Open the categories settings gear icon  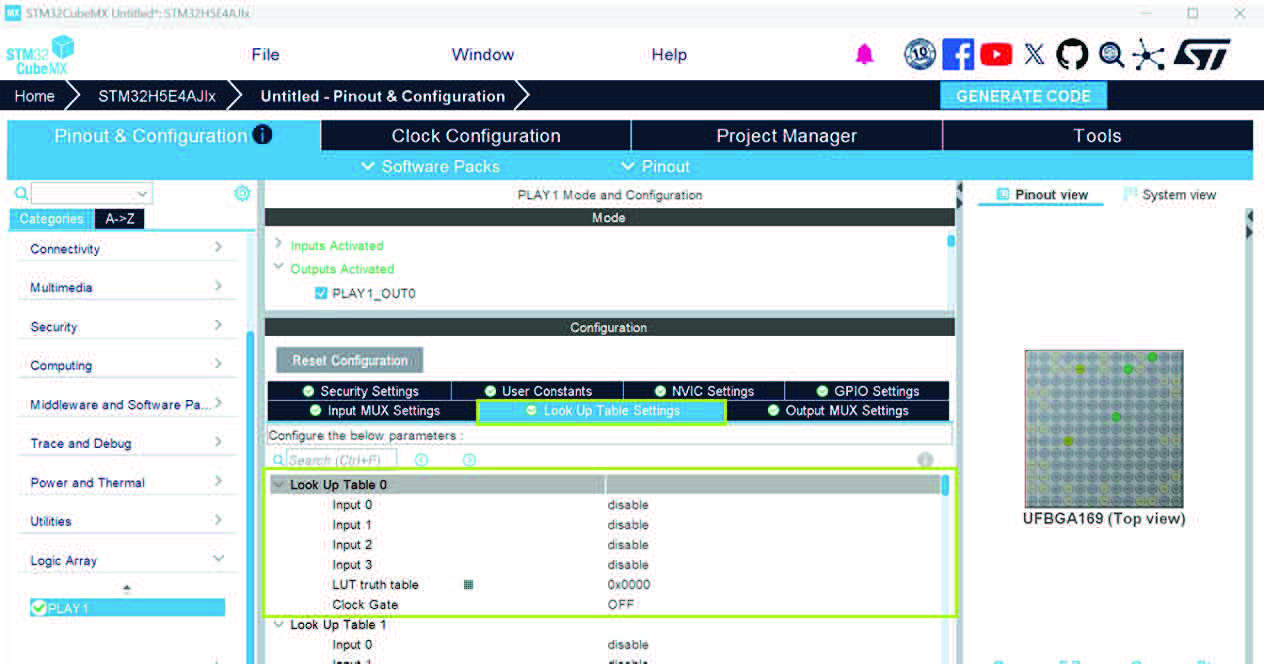point(242,193)
